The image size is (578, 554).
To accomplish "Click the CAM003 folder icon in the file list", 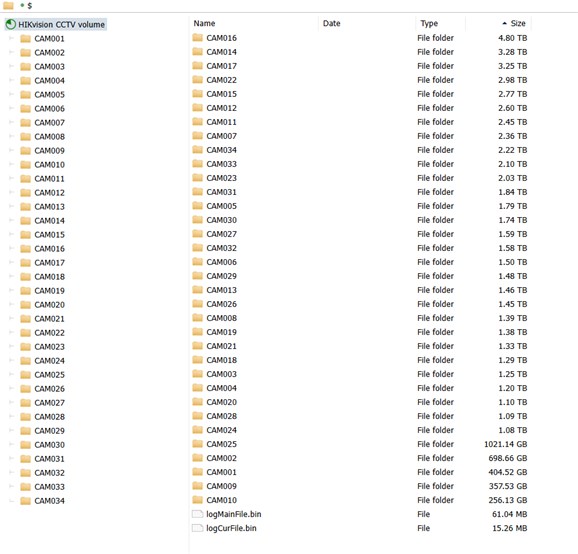I will click(x=198, y=374).
